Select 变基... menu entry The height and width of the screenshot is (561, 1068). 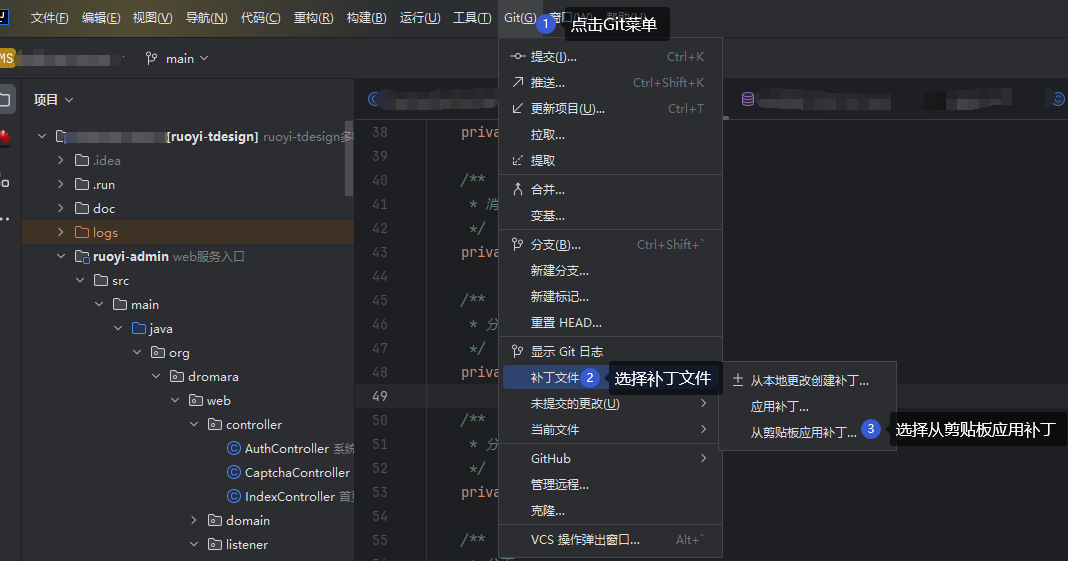pos(610,216)
